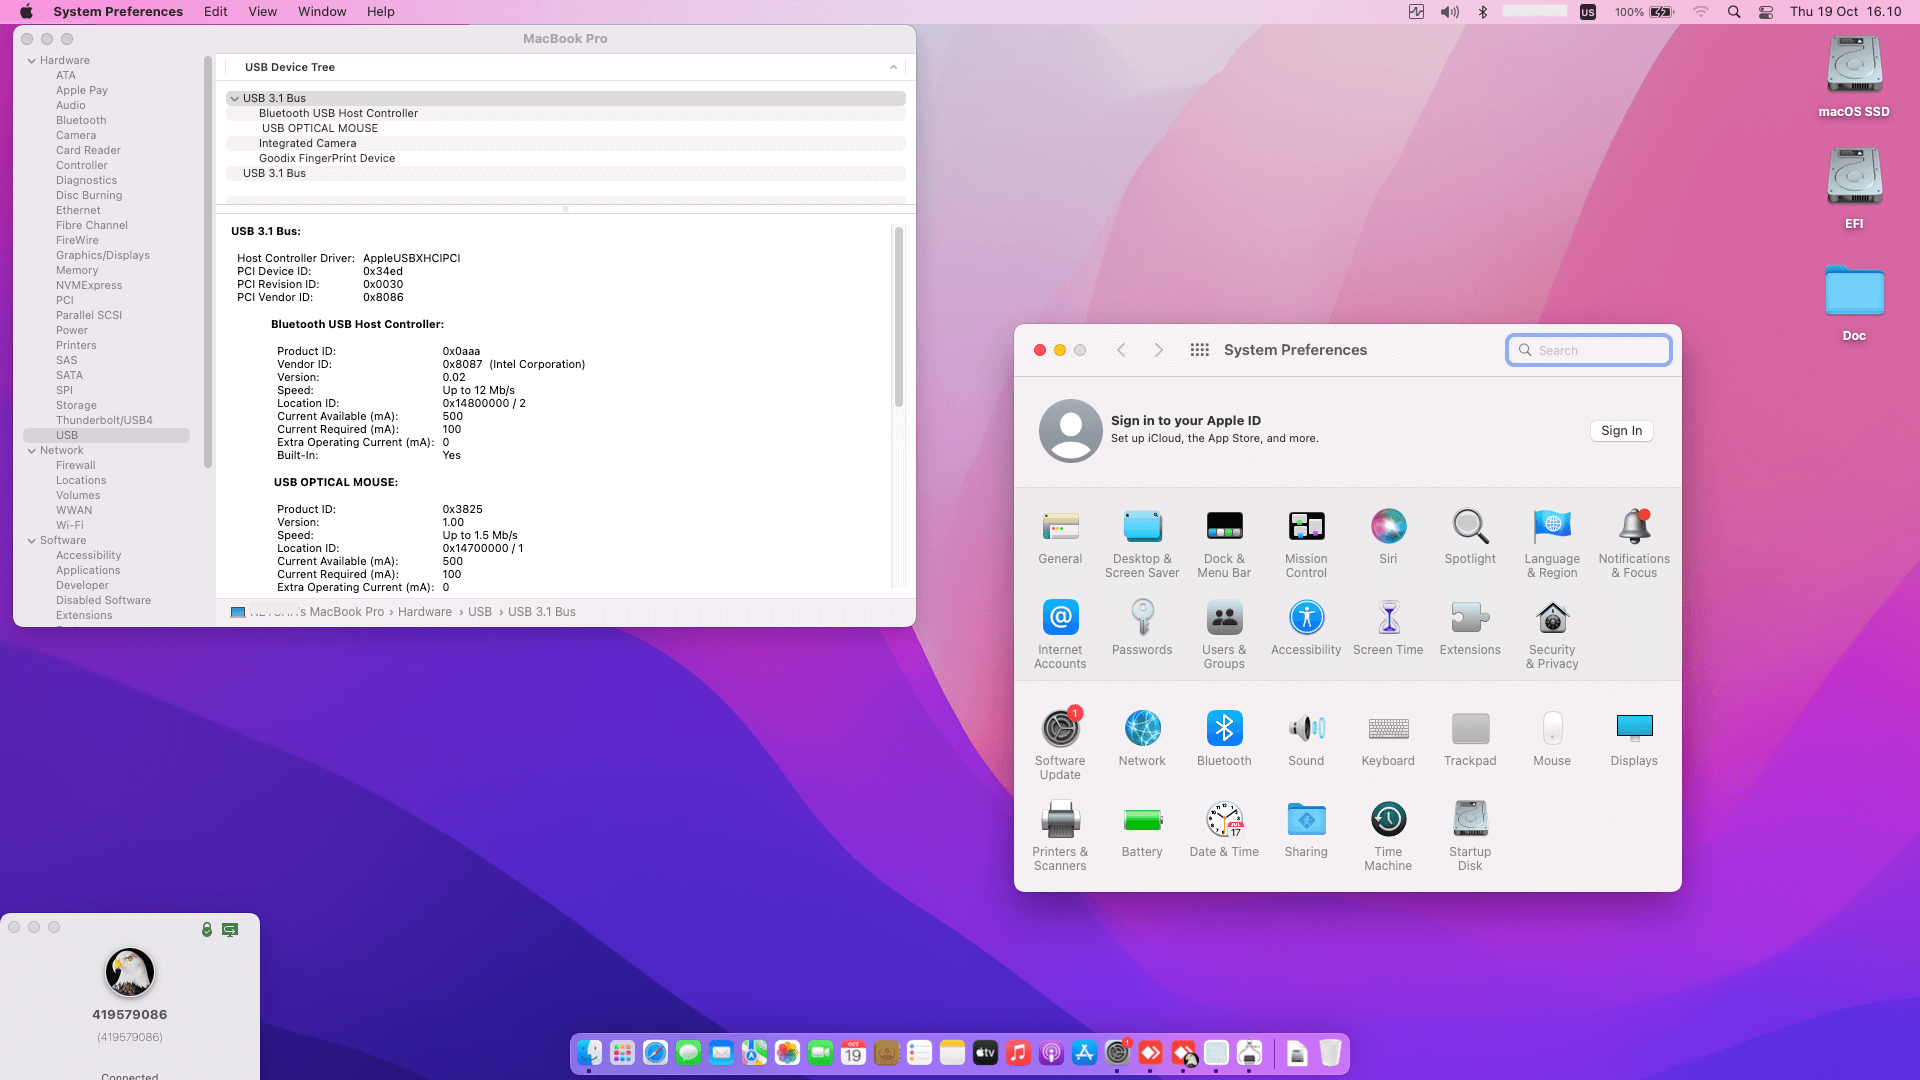The height and width of the screenshot is (1080, 1920).
Task: Collapse the Network section in sidebar
Action: click(32, 451)
